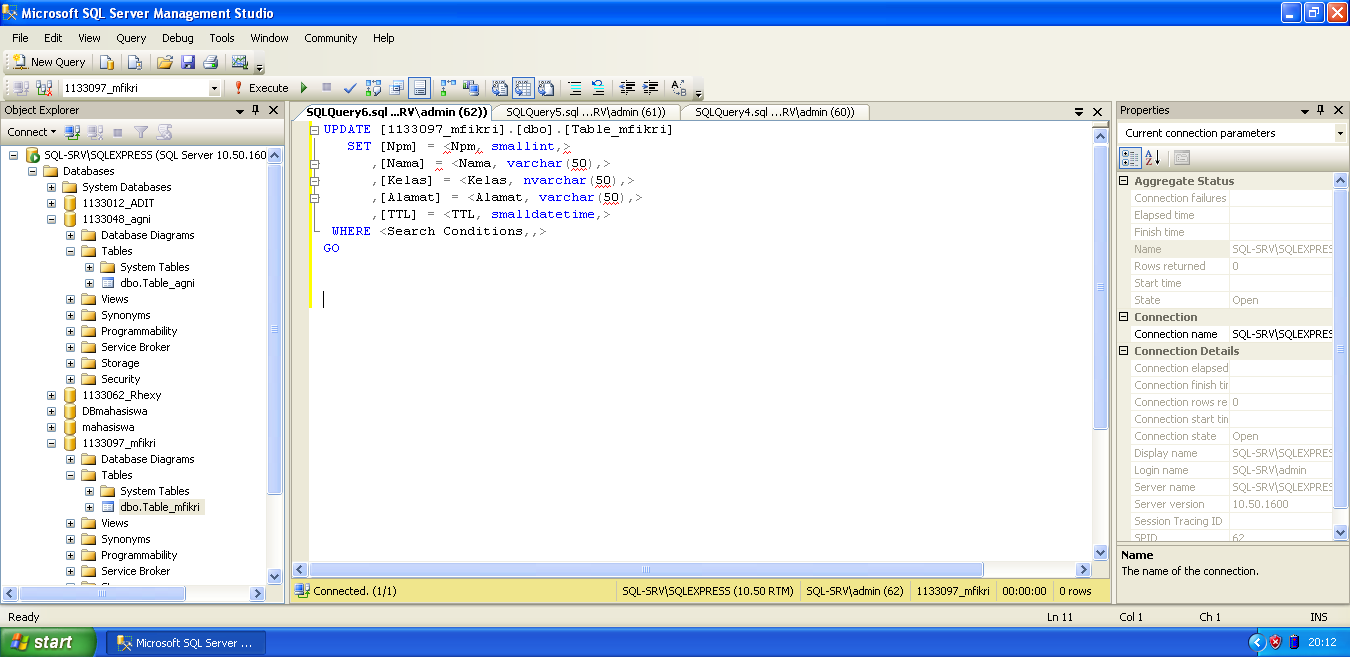
Task: Click the Database Engine Query icon
Action: coord(107,62)
